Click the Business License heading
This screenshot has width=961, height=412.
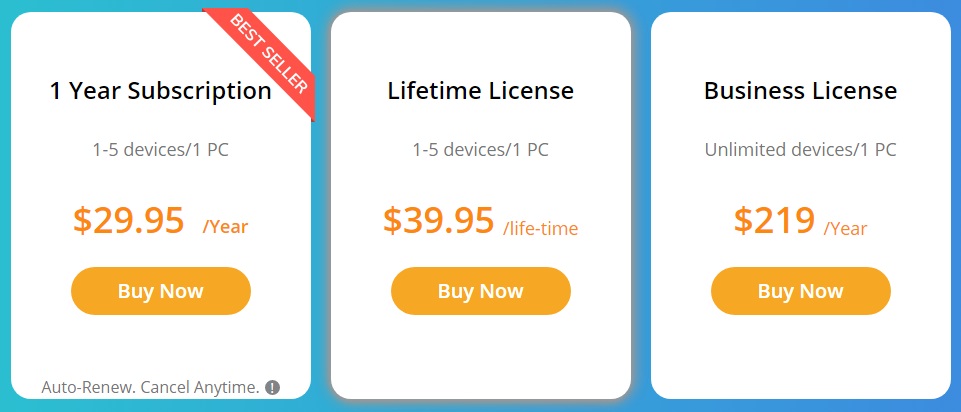(800, 91)
